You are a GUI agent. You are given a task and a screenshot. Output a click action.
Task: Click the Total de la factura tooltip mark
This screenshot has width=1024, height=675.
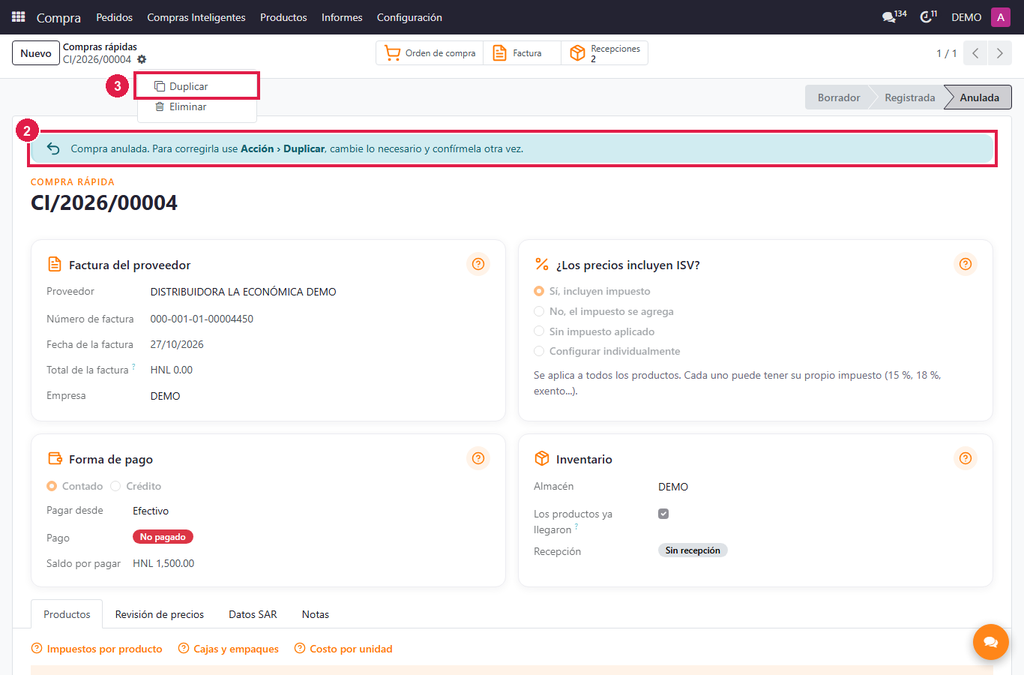[x=134, y=366]
